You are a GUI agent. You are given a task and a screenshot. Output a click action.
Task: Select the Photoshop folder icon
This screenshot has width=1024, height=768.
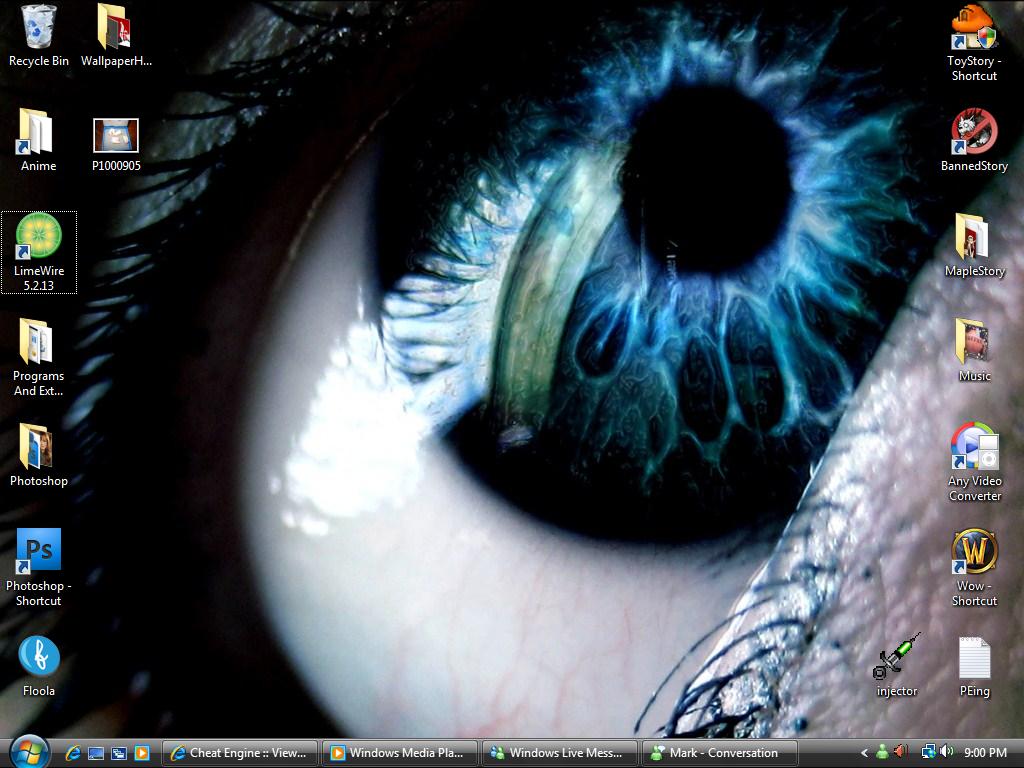click(x=36, y=447)
